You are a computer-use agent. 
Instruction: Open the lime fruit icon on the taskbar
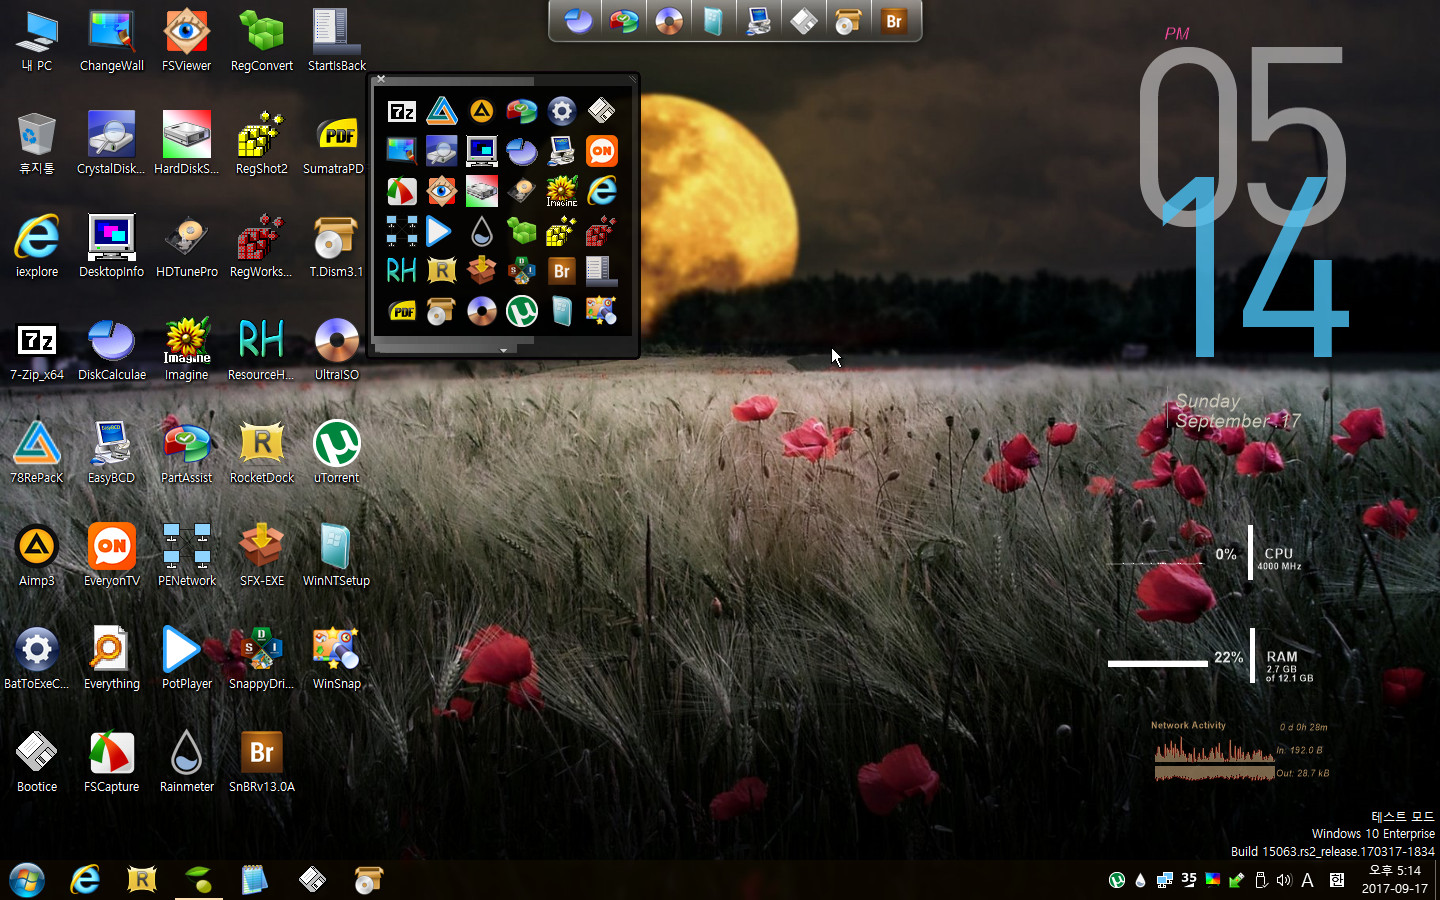(200, 880)
